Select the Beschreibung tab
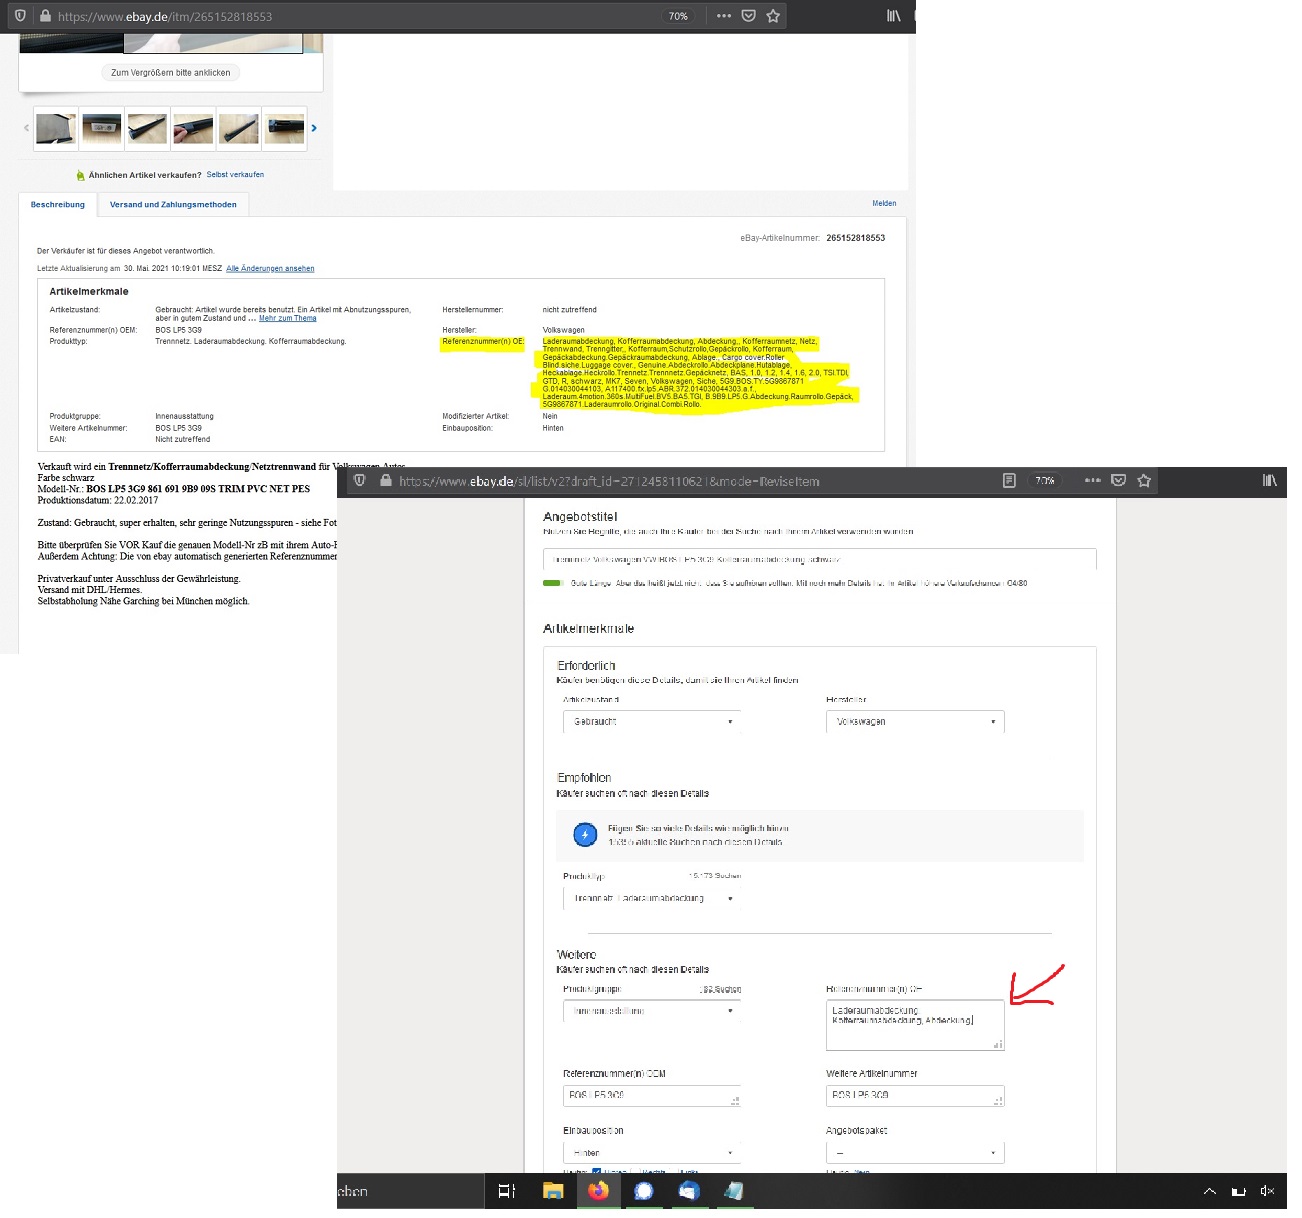 tap(58, 205)
